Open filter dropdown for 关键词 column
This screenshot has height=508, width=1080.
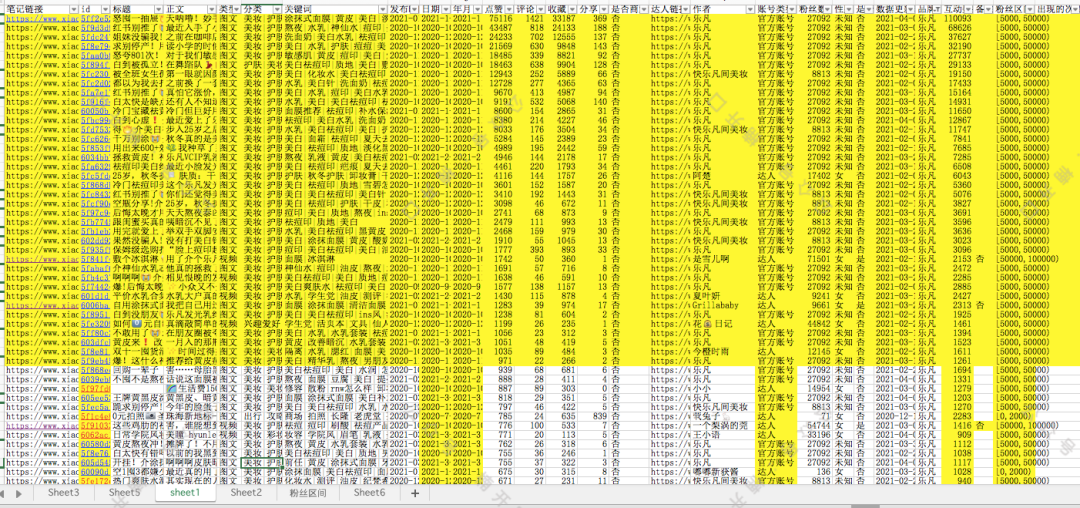[x=382, y=8]
